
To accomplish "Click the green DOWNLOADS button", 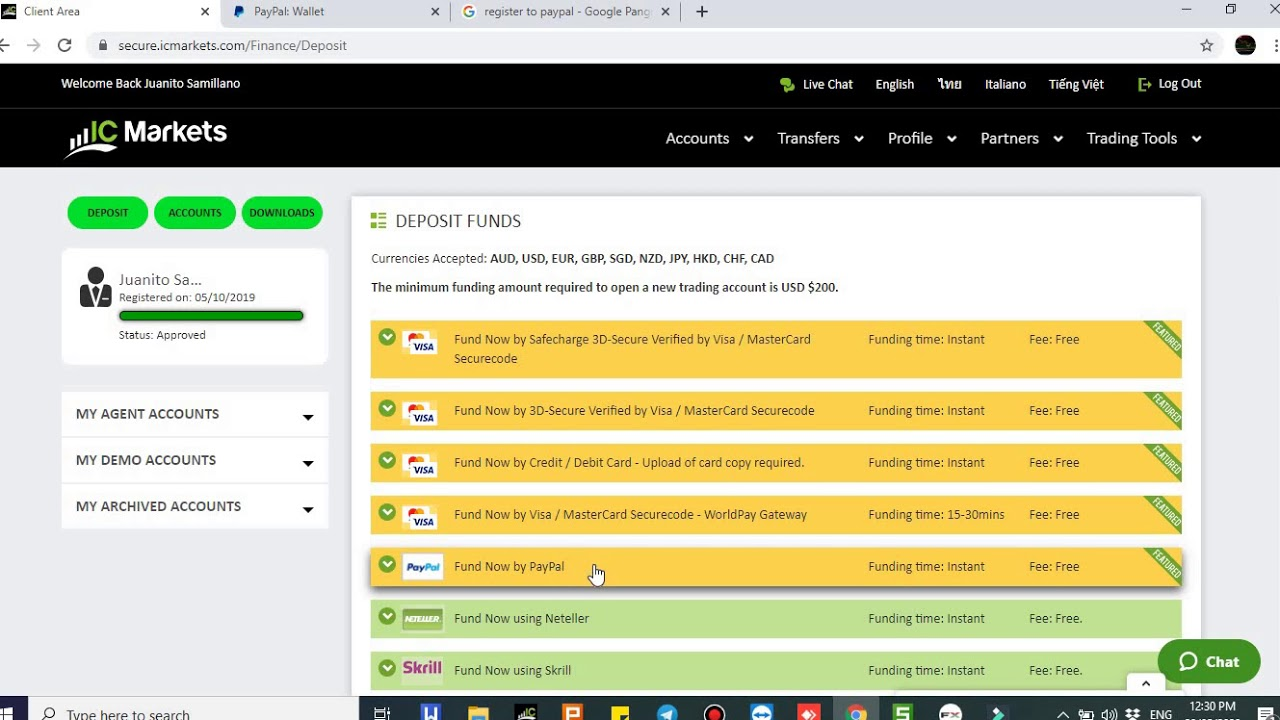I will pyautogui.click(x=282, y=213).
